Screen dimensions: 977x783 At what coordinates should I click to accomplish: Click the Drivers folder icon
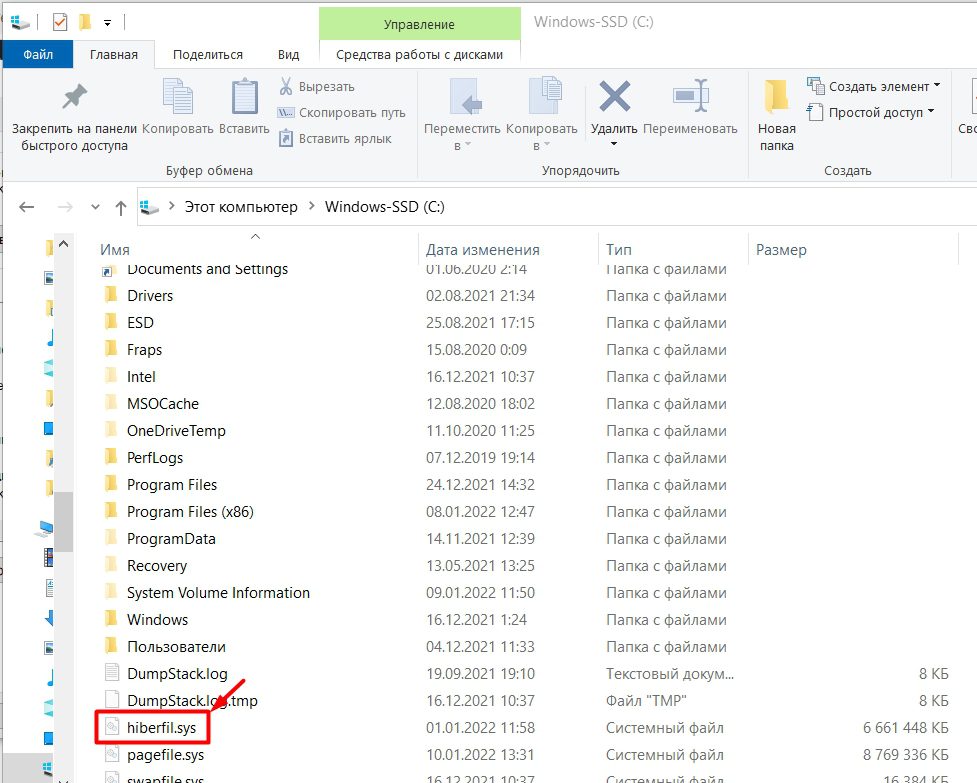tap(111, 293)
